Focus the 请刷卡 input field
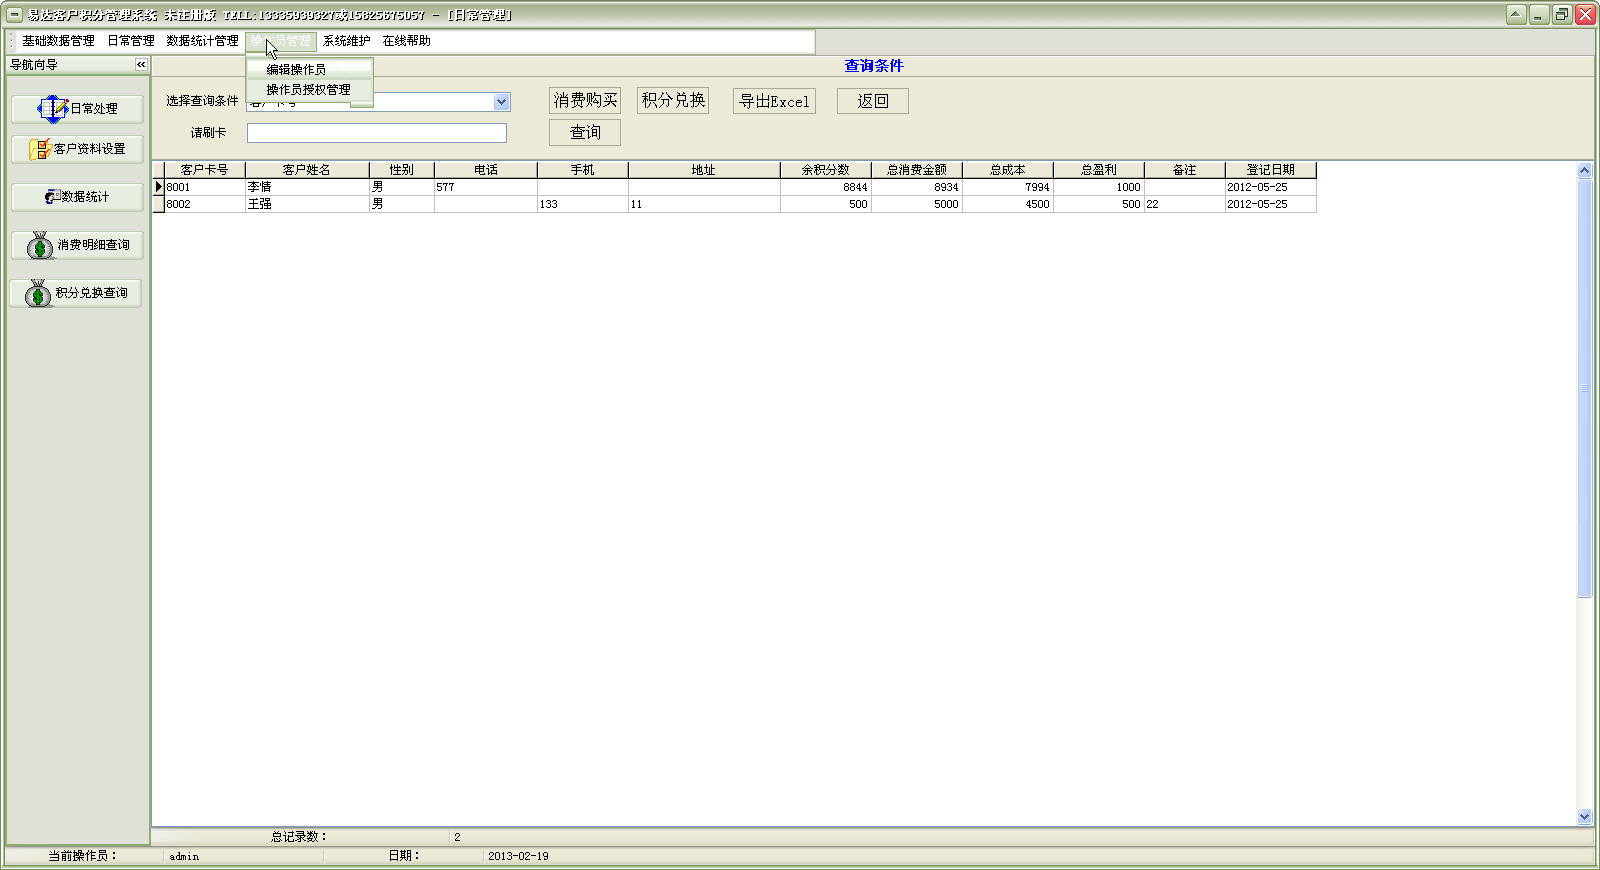This screenshot has width=1600, height=870. coord(377,133)
